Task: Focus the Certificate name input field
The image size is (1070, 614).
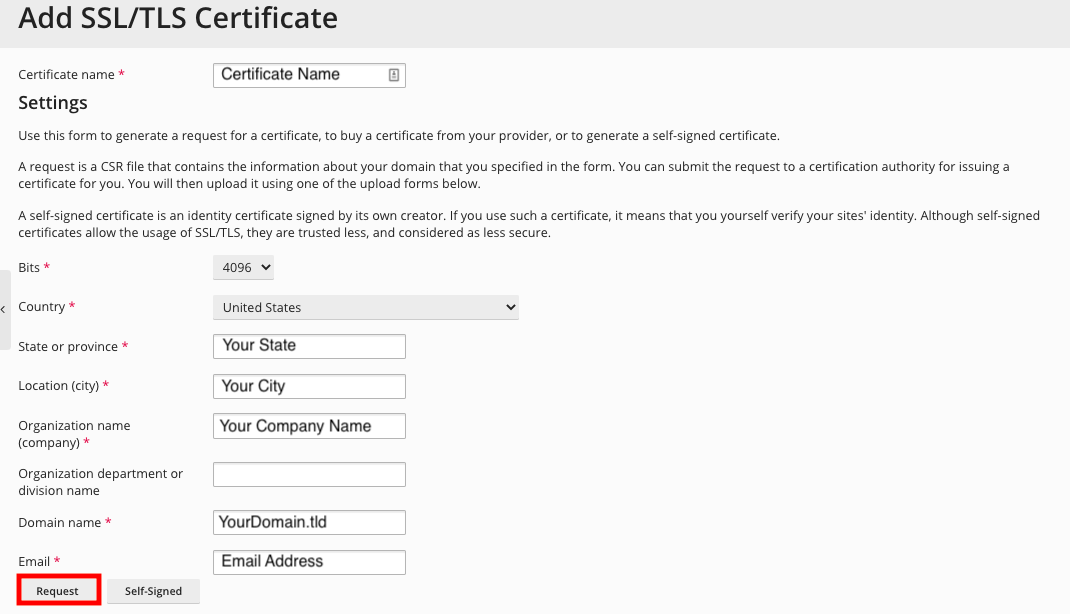Action: (300, 75)
